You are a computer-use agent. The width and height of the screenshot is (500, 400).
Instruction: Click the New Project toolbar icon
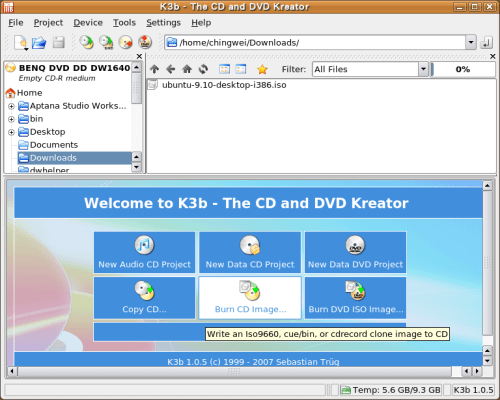click(21, 43)
